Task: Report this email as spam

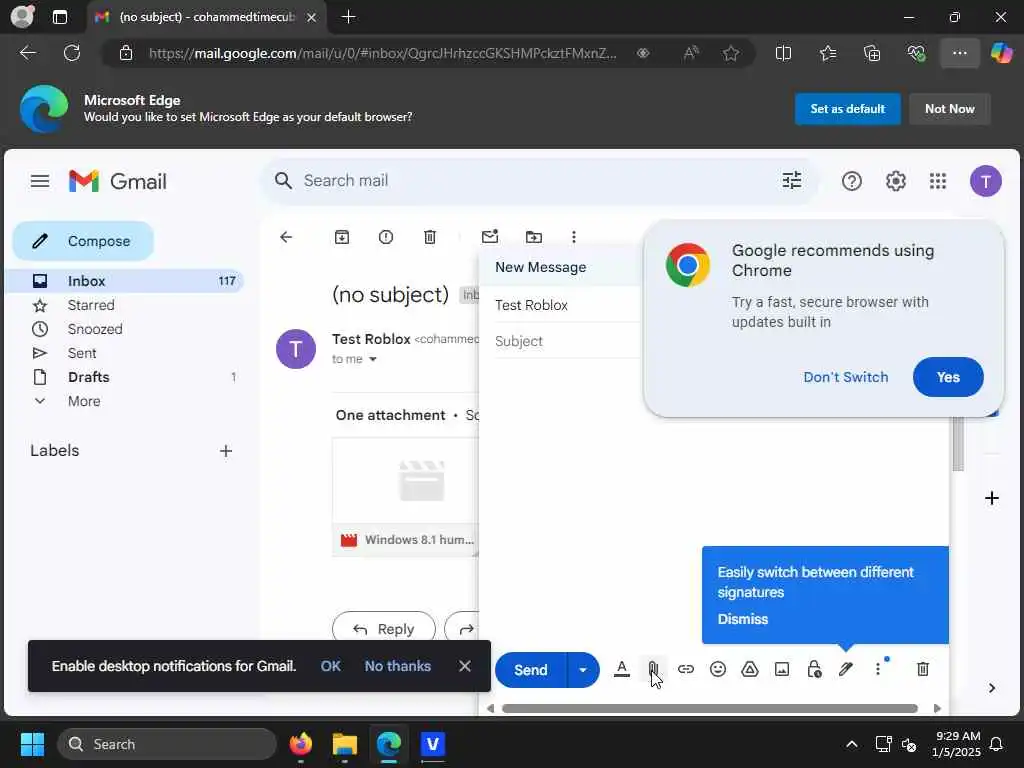Action: [x=386, y=237]
